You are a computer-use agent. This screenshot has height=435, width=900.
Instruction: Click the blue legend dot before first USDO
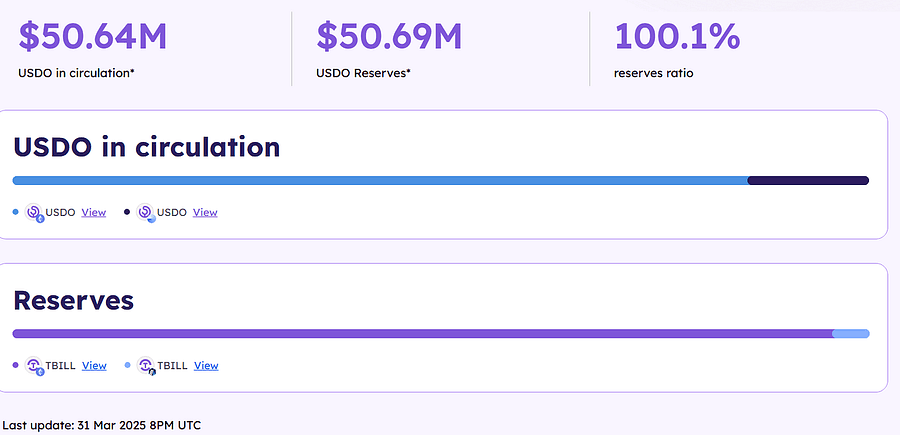(15, 212)
